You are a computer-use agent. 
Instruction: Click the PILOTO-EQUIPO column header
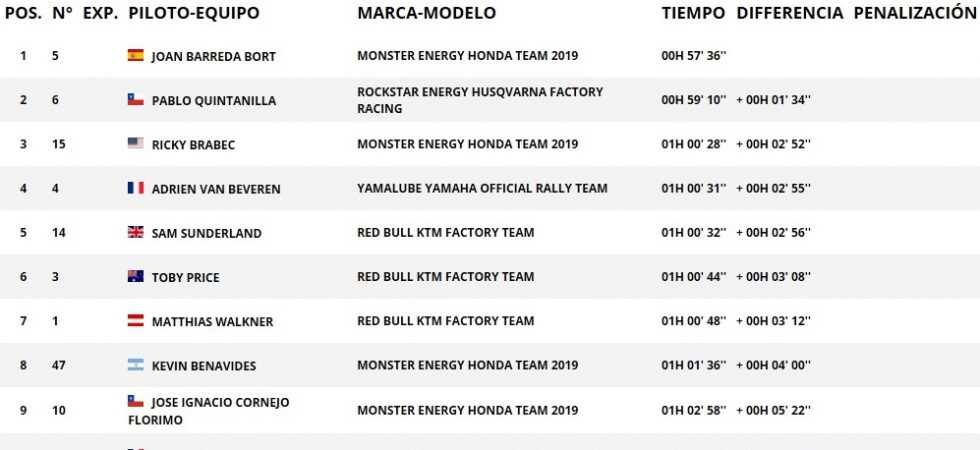click(193, 13)
